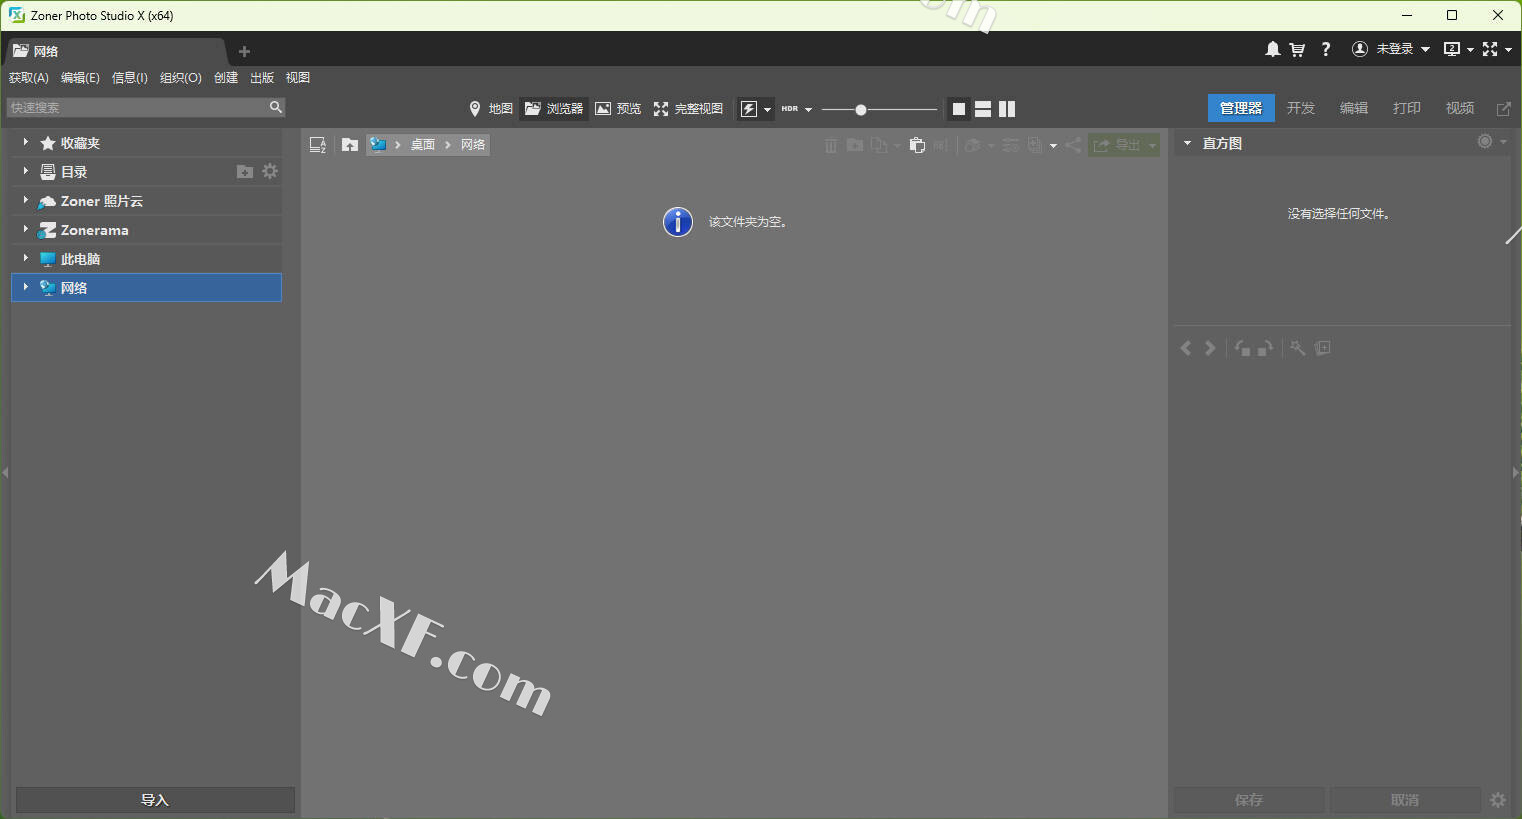Switch to 开发 module tab
Viewport: 1522px width, 819px height.
pos(1301,108)
